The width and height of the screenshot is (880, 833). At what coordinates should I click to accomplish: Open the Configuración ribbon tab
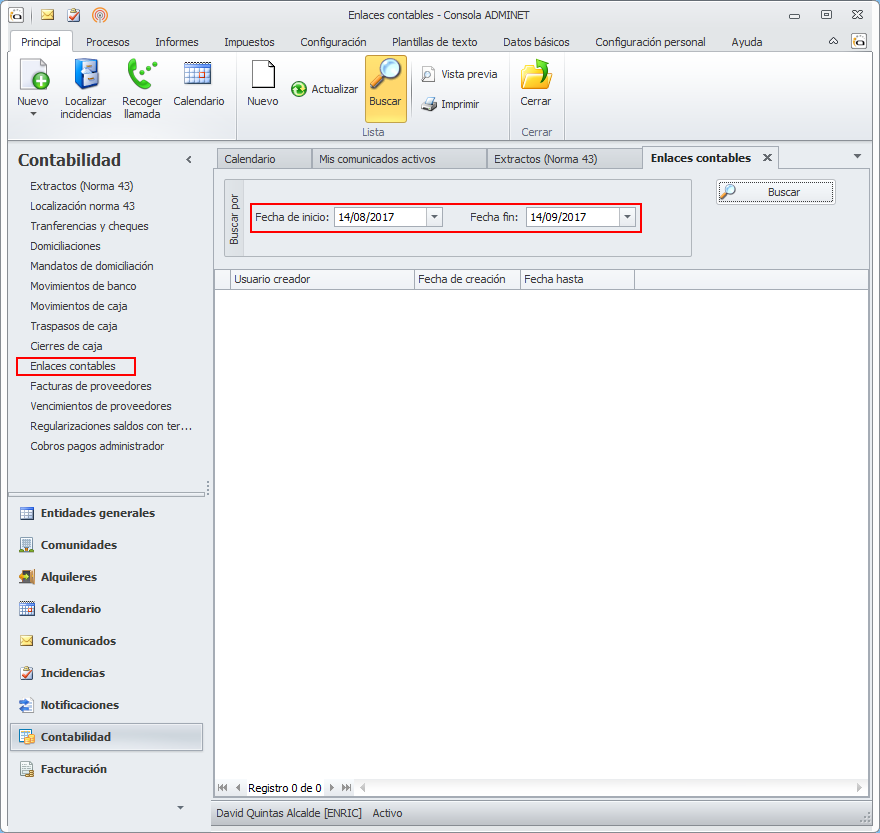[x=333, y=42]
